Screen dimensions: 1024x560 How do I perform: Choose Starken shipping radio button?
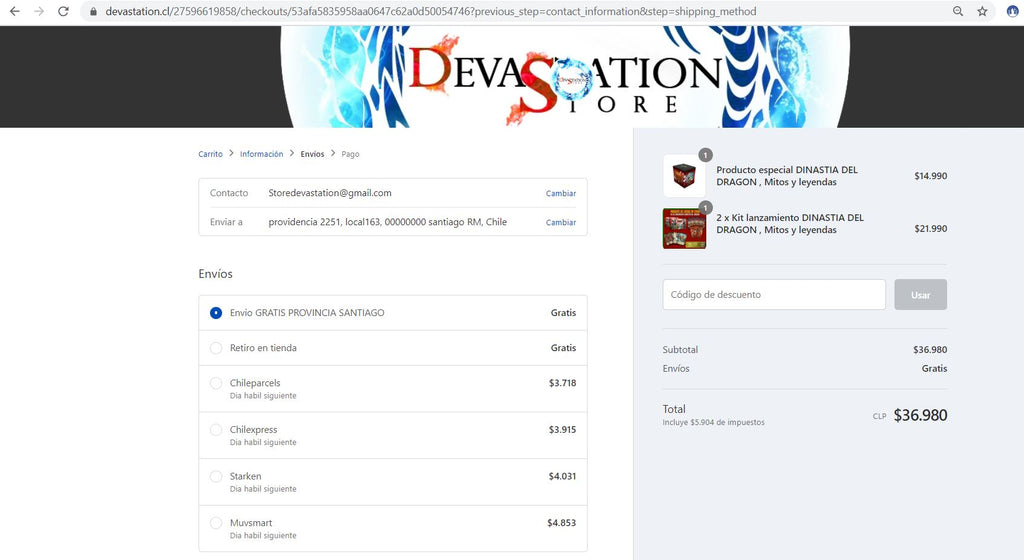point(216,476)
